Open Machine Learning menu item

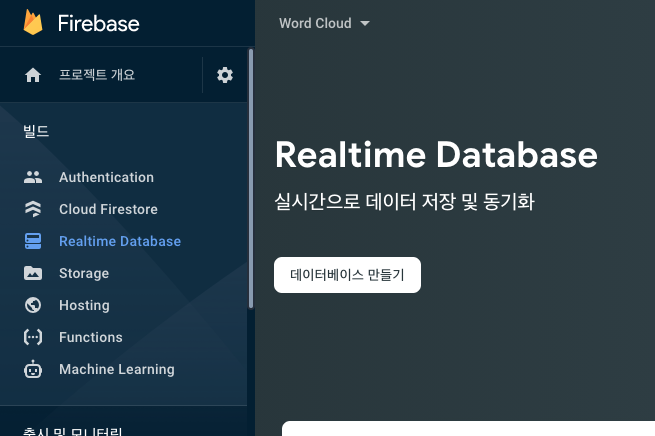click(117, 369)
